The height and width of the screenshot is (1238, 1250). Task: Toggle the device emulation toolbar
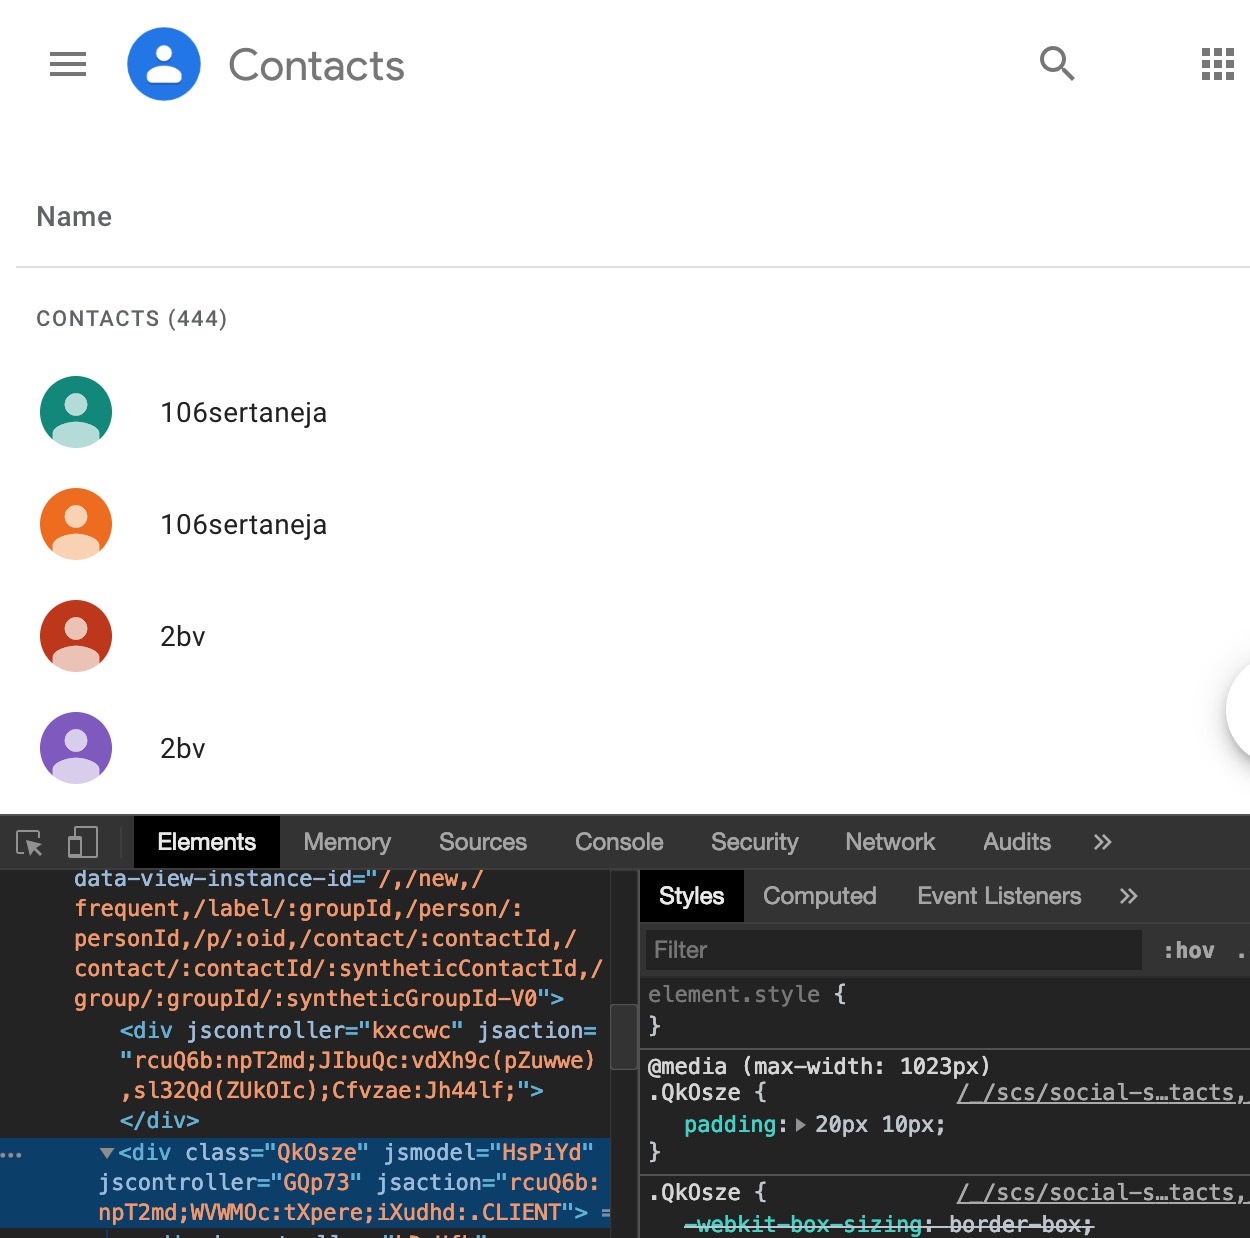tap(82, 842)
